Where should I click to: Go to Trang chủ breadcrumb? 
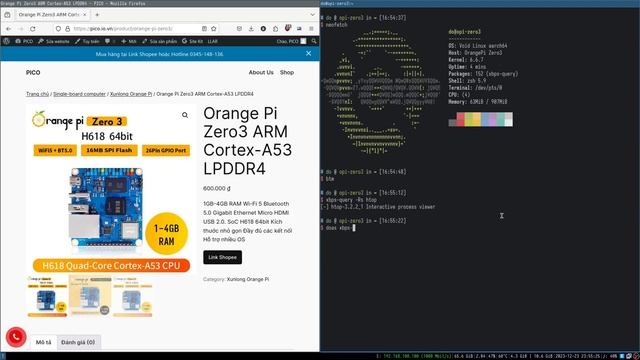pos(38,94)
